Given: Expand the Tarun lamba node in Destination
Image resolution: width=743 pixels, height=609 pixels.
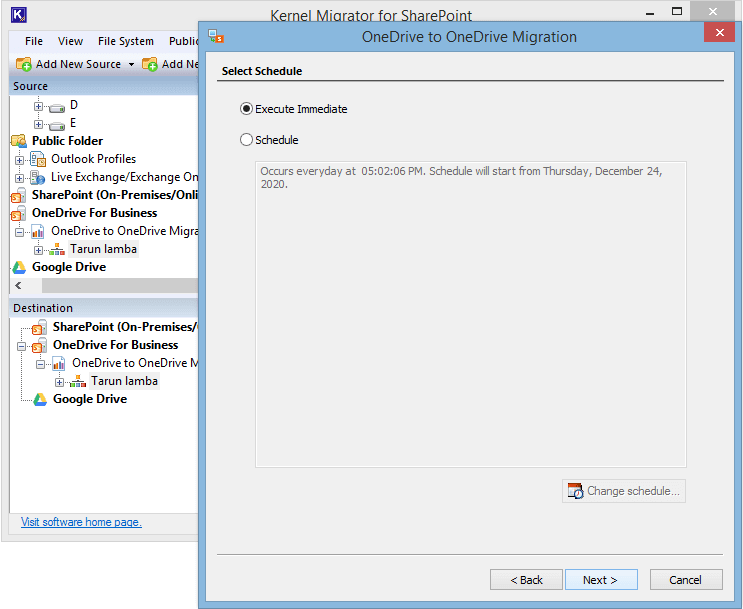Looking at the screenshot, I should (59, 382).
